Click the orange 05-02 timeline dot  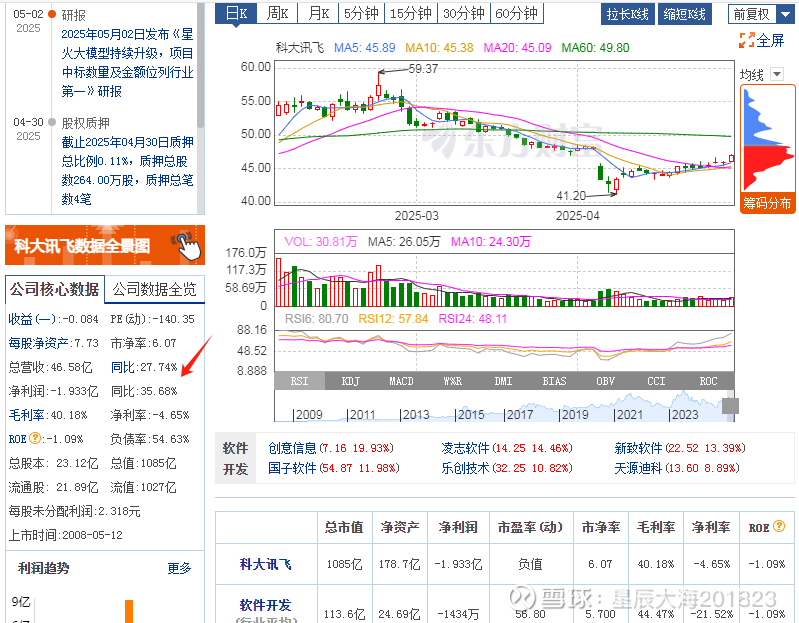[51, 14]
